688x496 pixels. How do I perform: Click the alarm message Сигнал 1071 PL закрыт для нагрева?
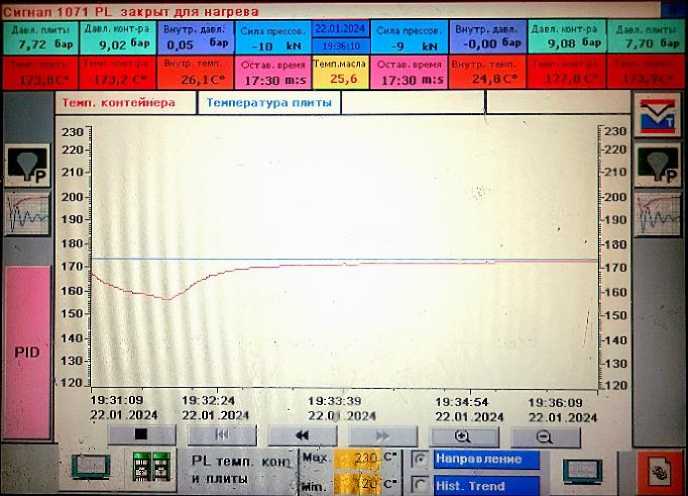coord(131,11)
